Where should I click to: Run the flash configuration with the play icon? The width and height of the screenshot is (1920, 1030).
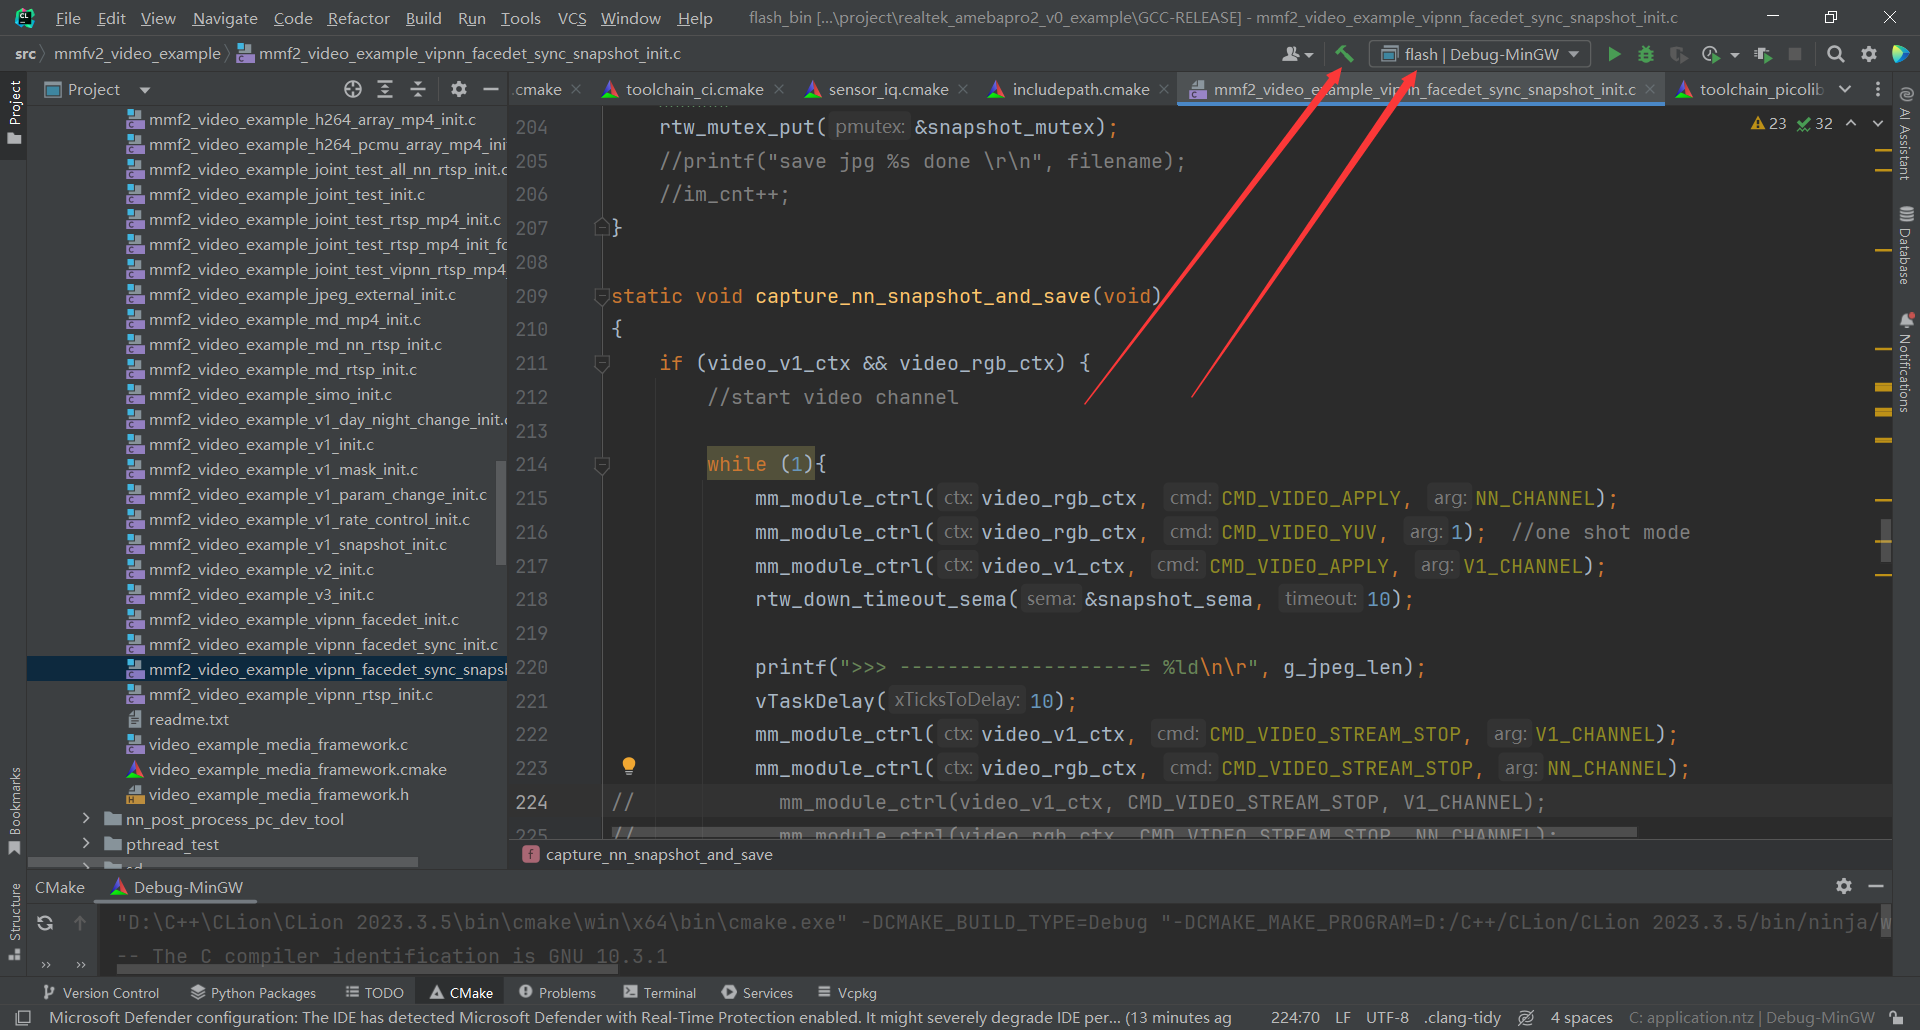tap(1613, 54)
